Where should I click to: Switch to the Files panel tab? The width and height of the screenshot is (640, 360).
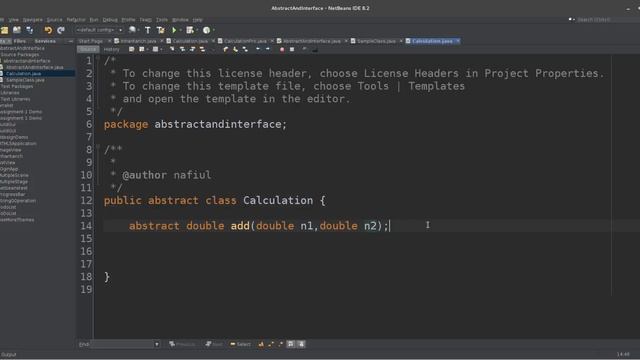(x=19, y=41)
